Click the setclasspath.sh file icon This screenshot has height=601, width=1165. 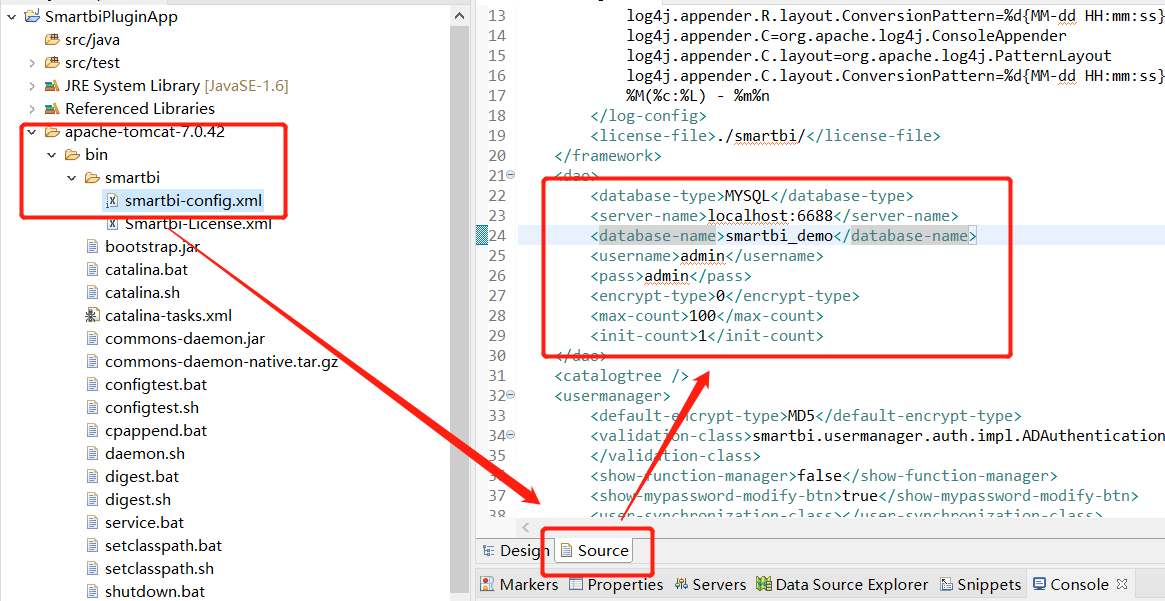(92, 569)
